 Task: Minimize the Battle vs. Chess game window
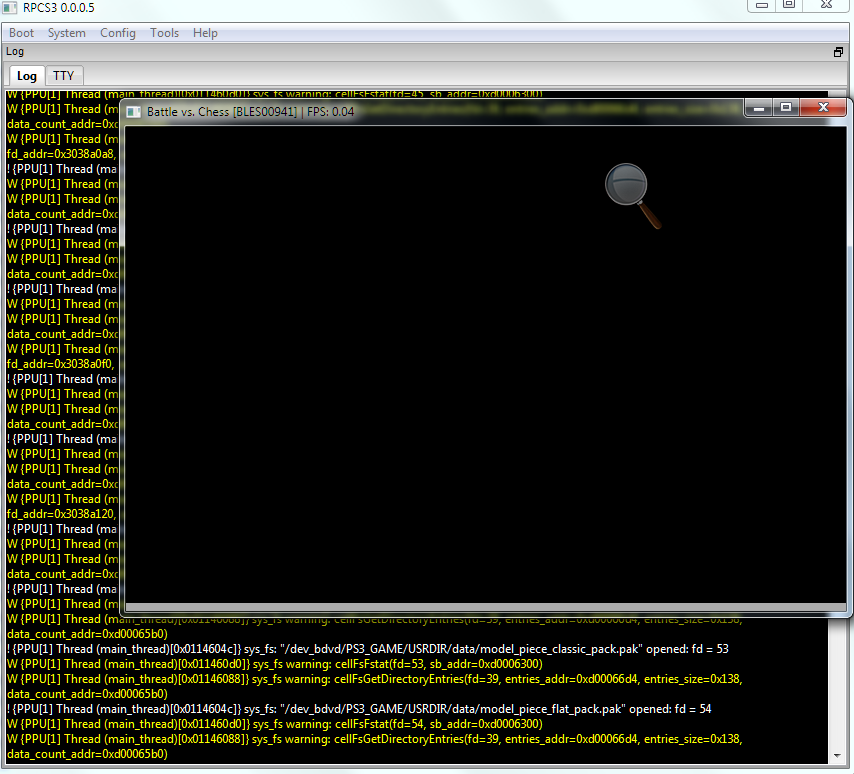pos(759,107)
